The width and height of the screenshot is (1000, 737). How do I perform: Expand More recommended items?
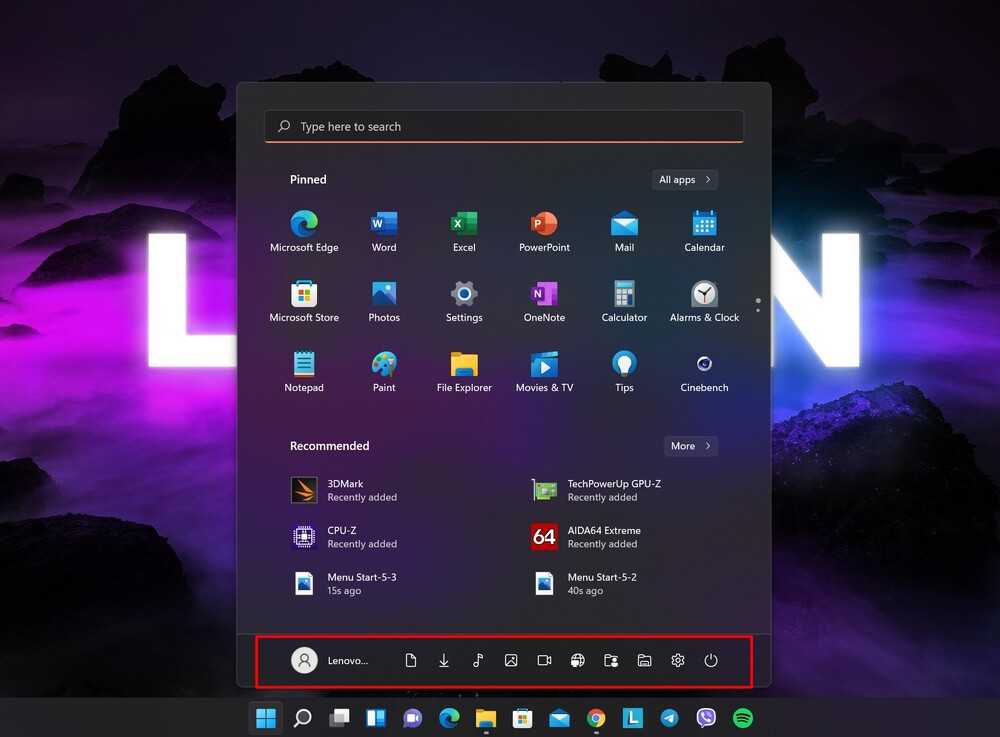pyautogui.click(x=691, y=446)
